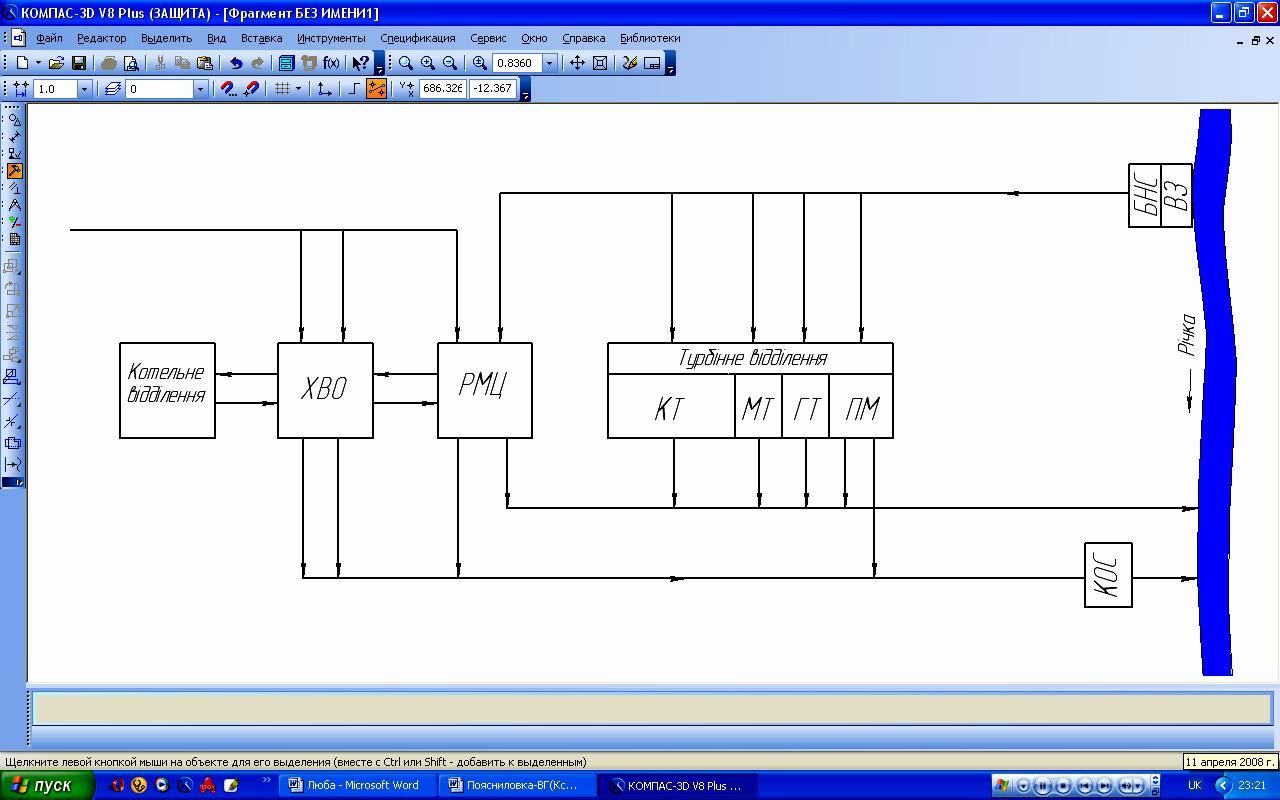Open the grid options dropdown arrow
1280x800 pixels.
coord(298,89)
